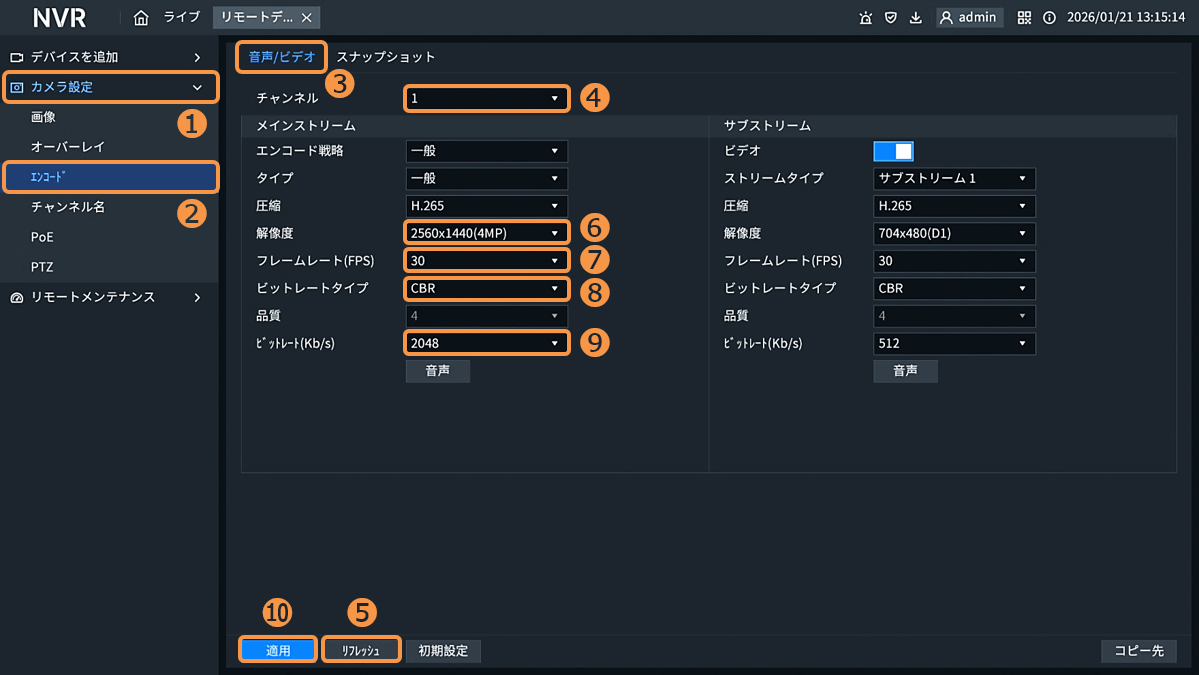This screenshot has width=1199, height=675.
Task: Open the alarm siren icon
Action: tap(865, 18)
